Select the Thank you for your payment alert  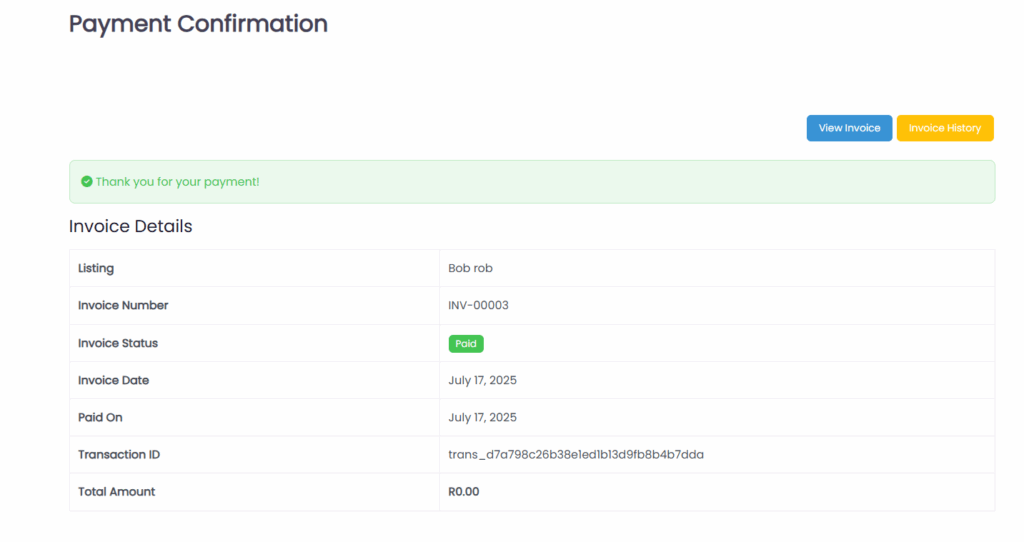532,182
